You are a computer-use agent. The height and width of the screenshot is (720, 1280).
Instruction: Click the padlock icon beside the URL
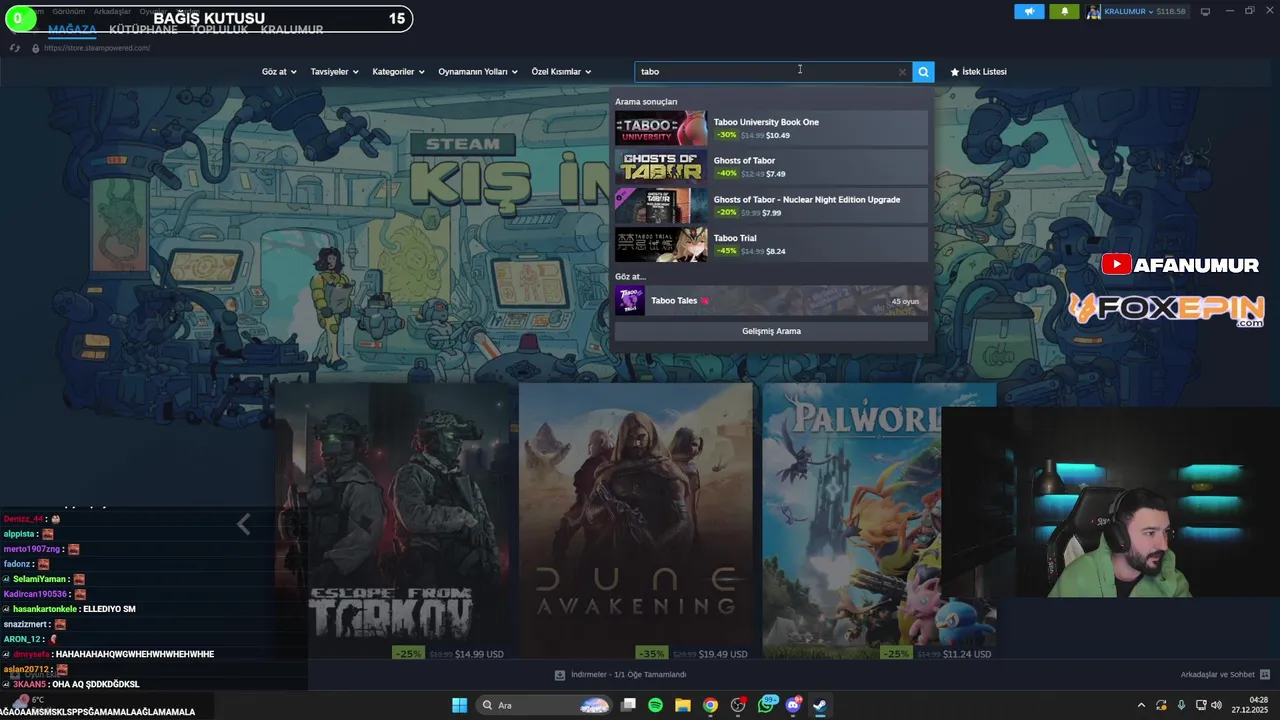tap(35, 48)
